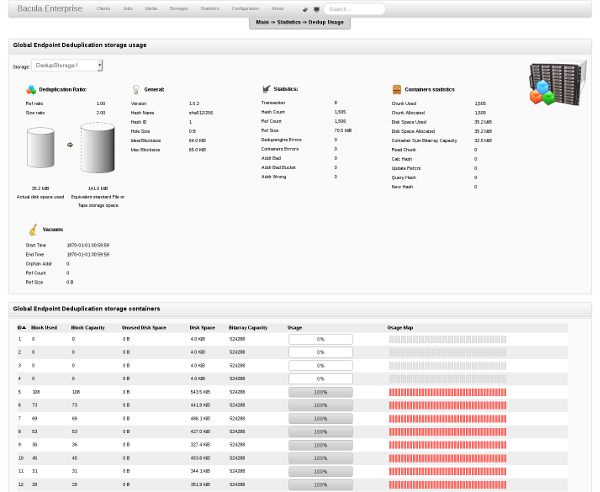Click the red usage map of container 10
This screenshot has height=492, width=600.
pos(447,458)
